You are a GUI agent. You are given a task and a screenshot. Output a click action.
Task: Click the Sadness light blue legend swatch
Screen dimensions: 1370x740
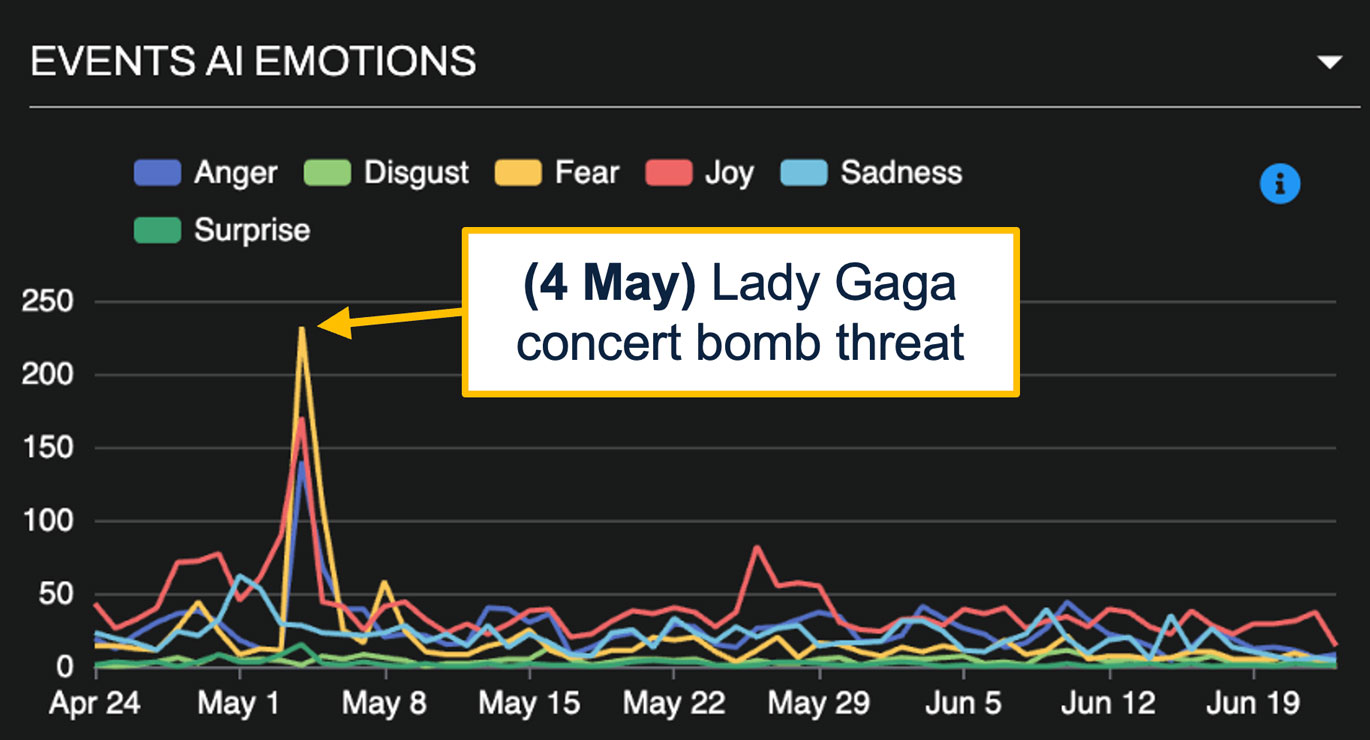tap(803, 173)
